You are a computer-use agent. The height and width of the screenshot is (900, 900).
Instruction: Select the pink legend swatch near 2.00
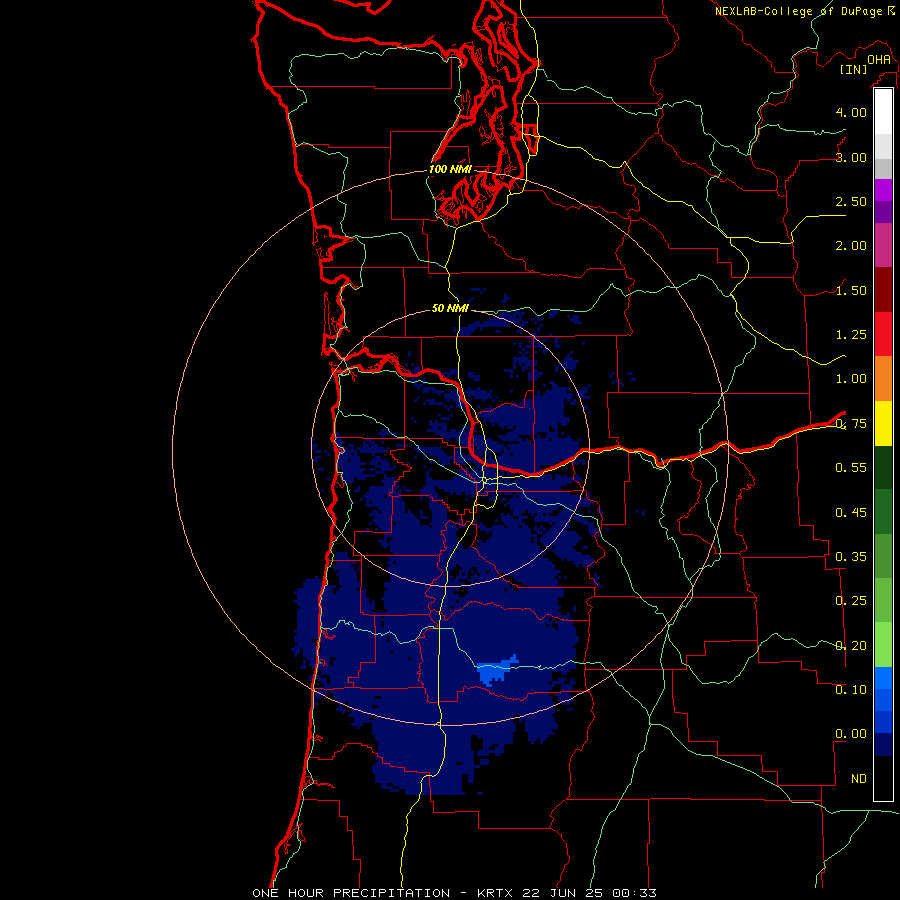(x=883, y=245)
